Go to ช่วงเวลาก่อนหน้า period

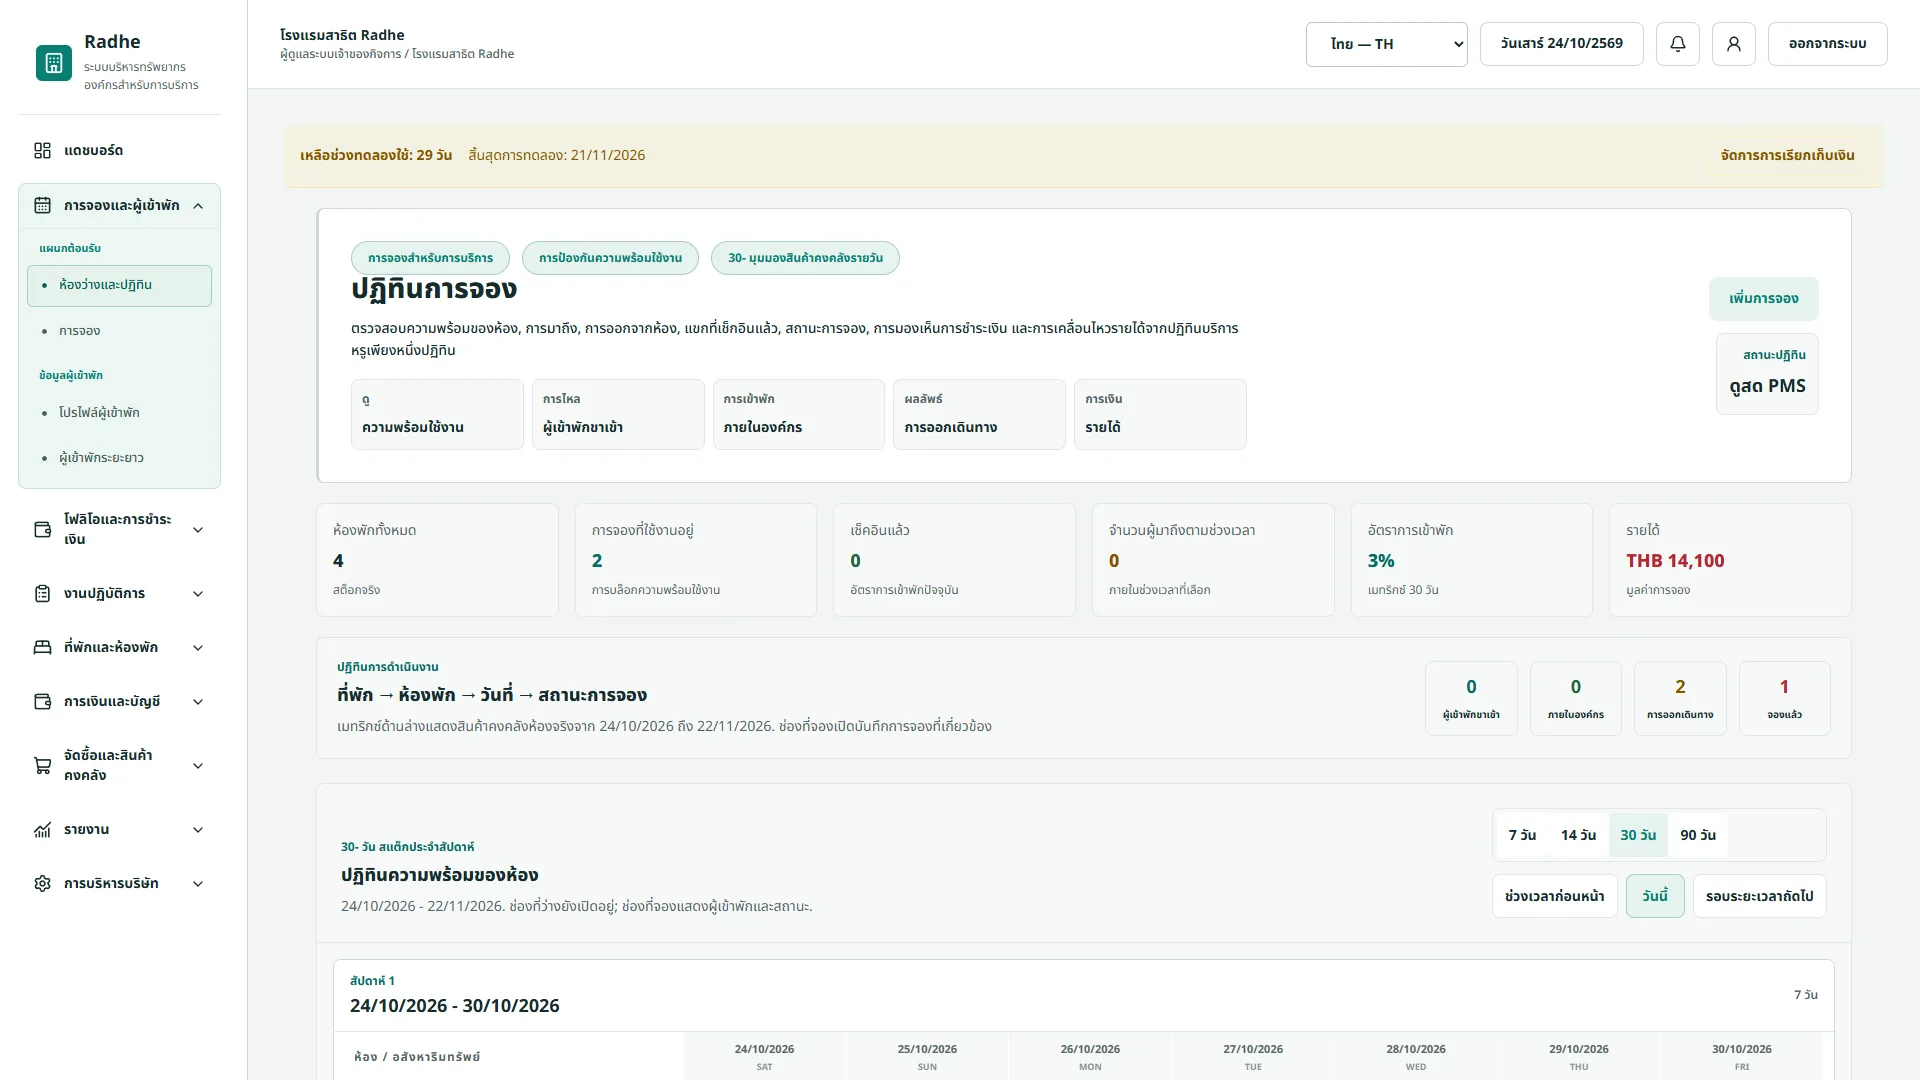point(1554,896)
